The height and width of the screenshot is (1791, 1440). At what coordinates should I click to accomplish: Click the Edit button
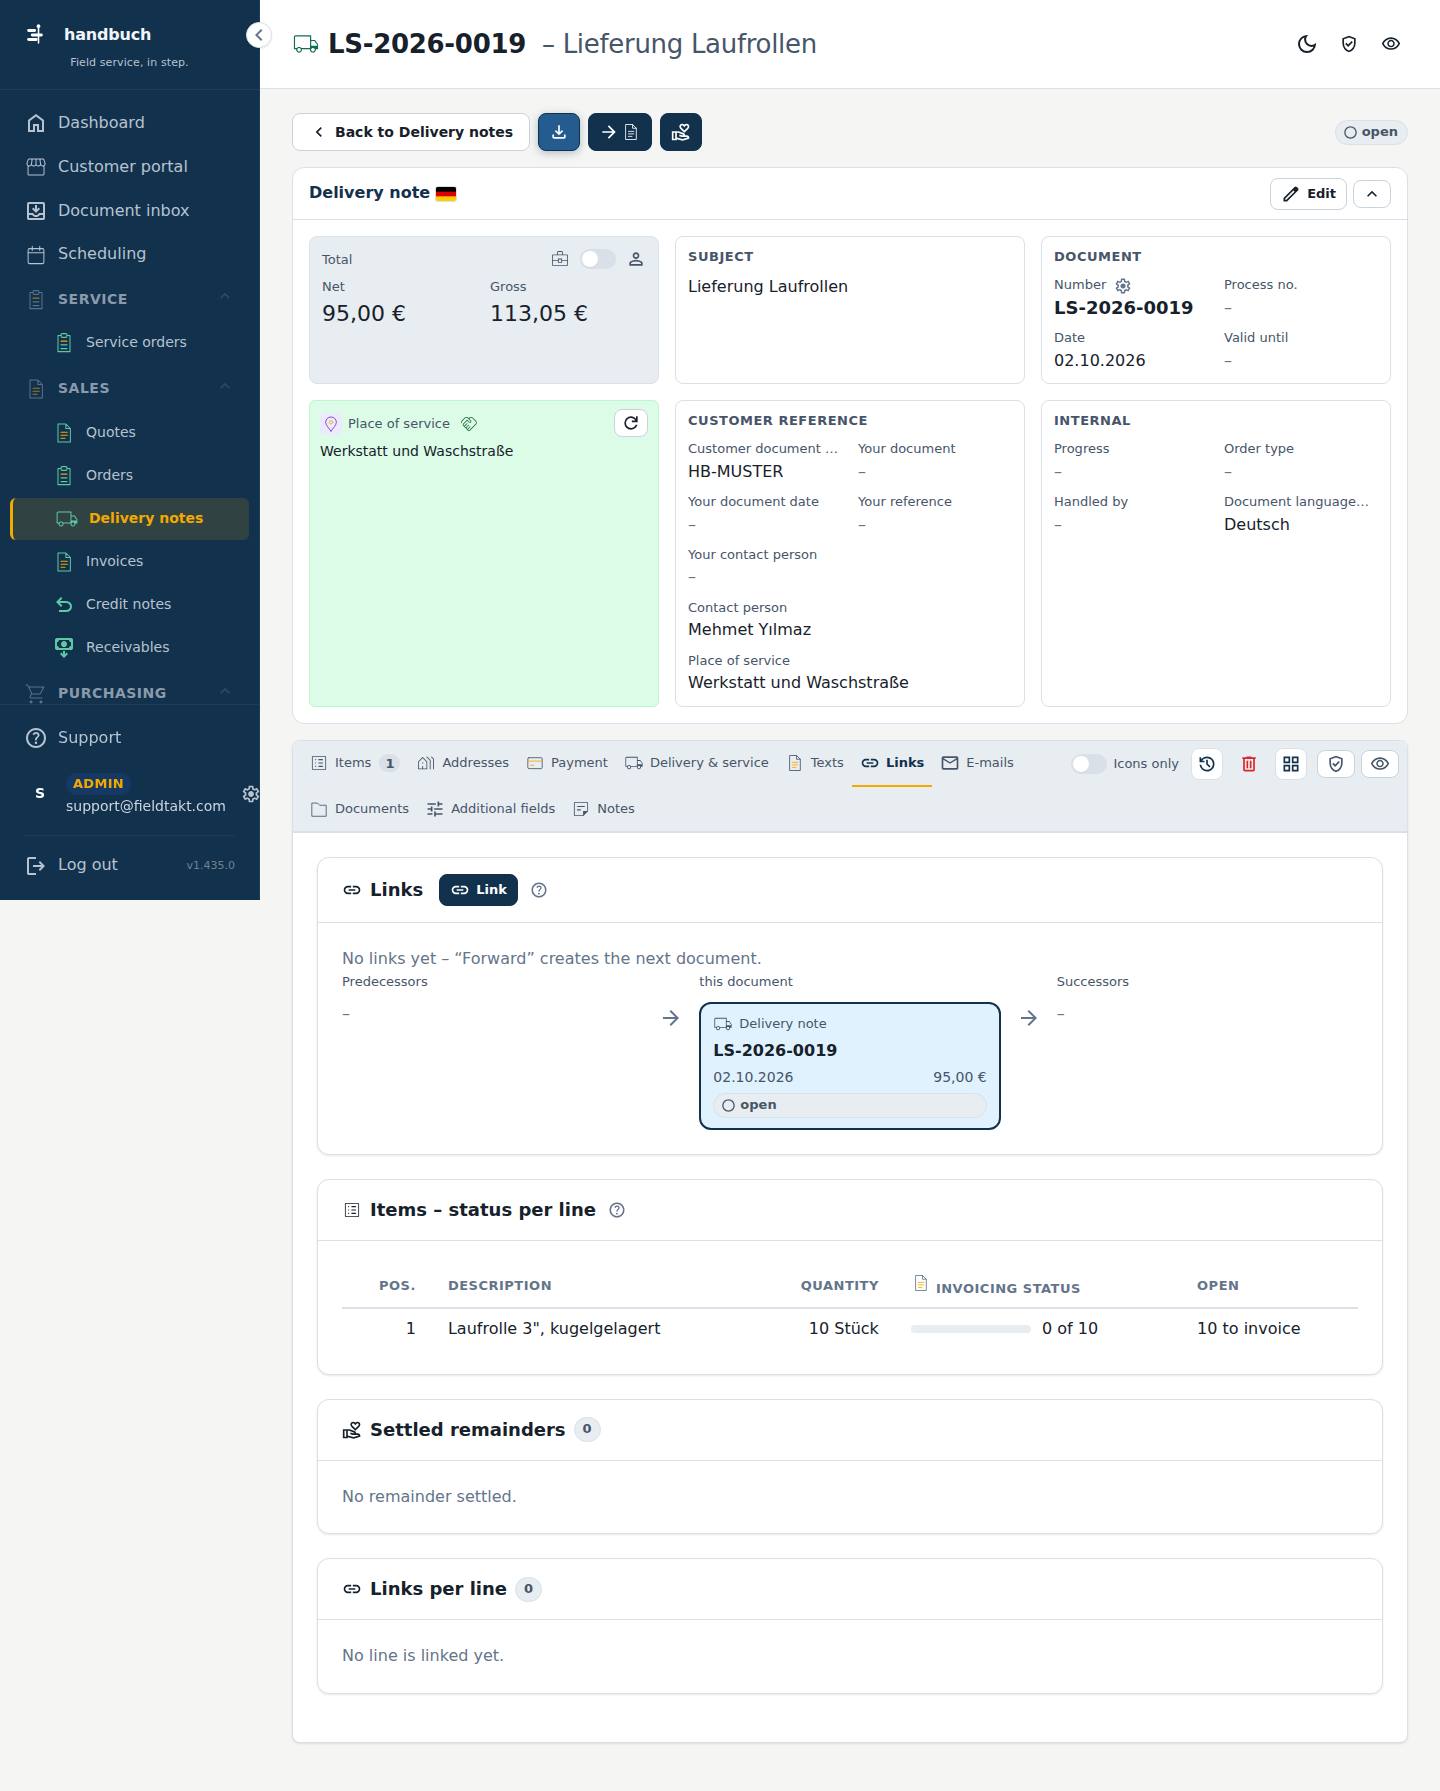point(1309,194)
